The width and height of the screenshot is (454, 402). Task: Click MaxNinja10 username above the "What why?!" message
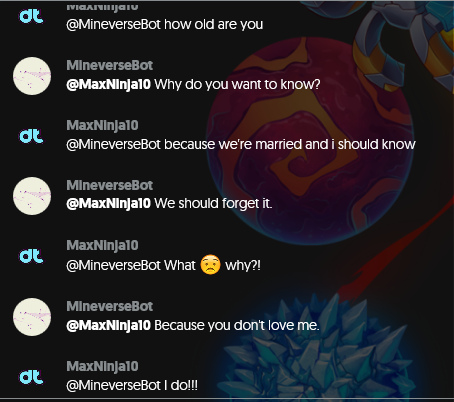[x=102, y=246]
